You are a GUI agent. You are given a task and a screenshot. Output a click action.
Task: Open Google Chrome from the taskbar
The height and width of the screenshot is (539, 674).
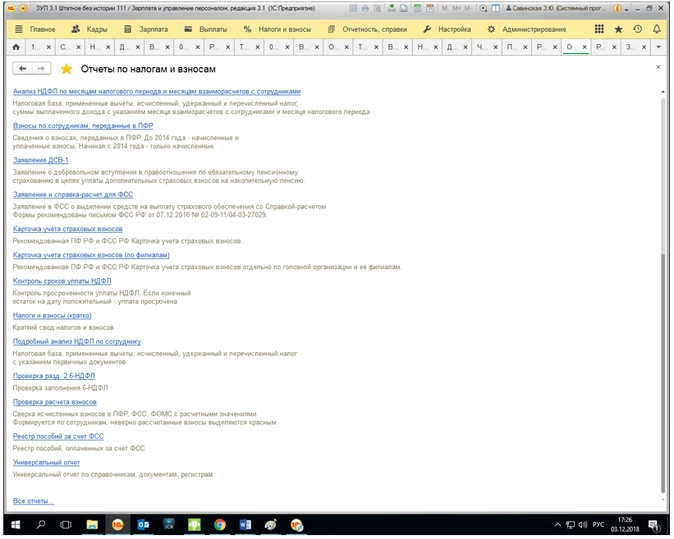(220, 525)
